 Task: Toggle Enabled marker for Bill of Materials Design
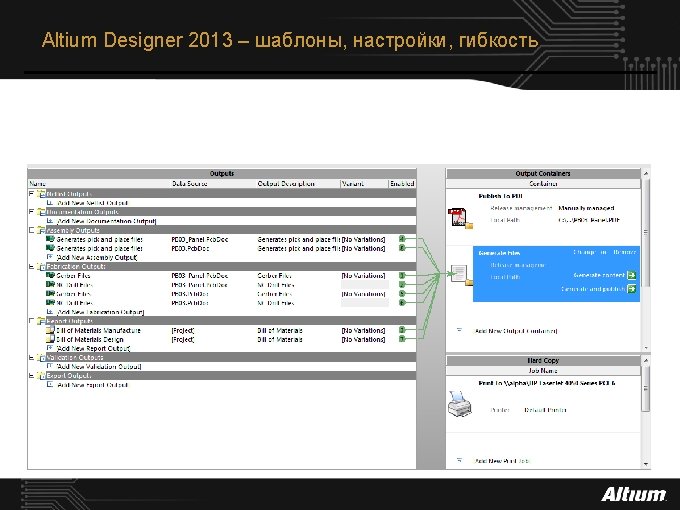coord(402,339)
